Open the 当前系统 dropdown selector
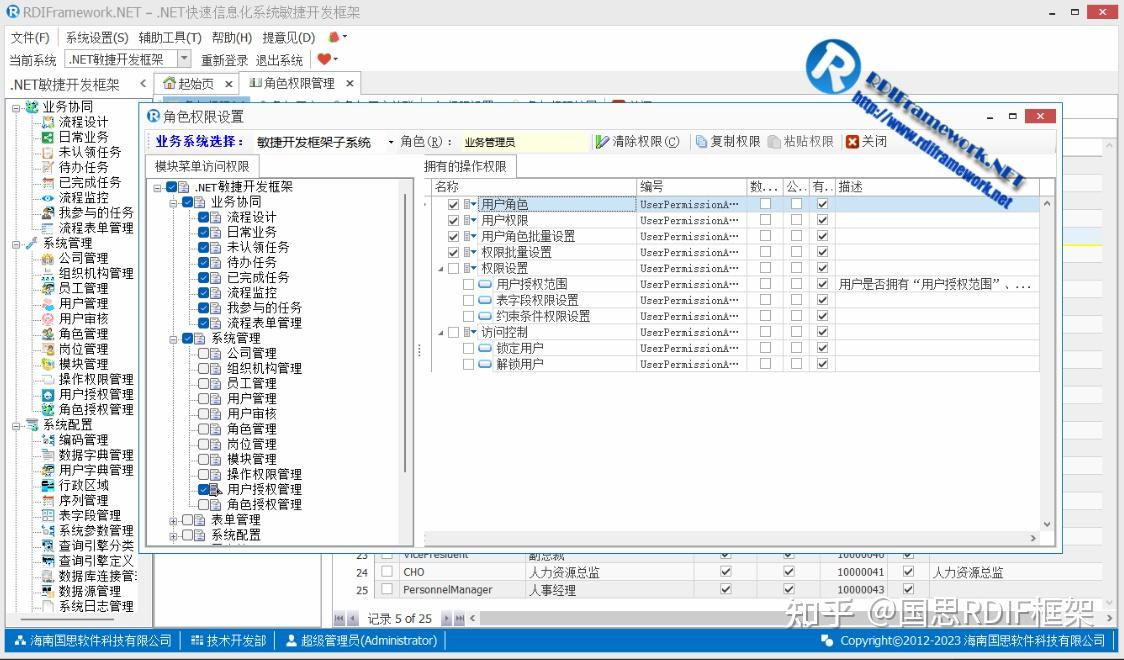The height and width of the screenshot is (660, 1124). coord(183,59)
